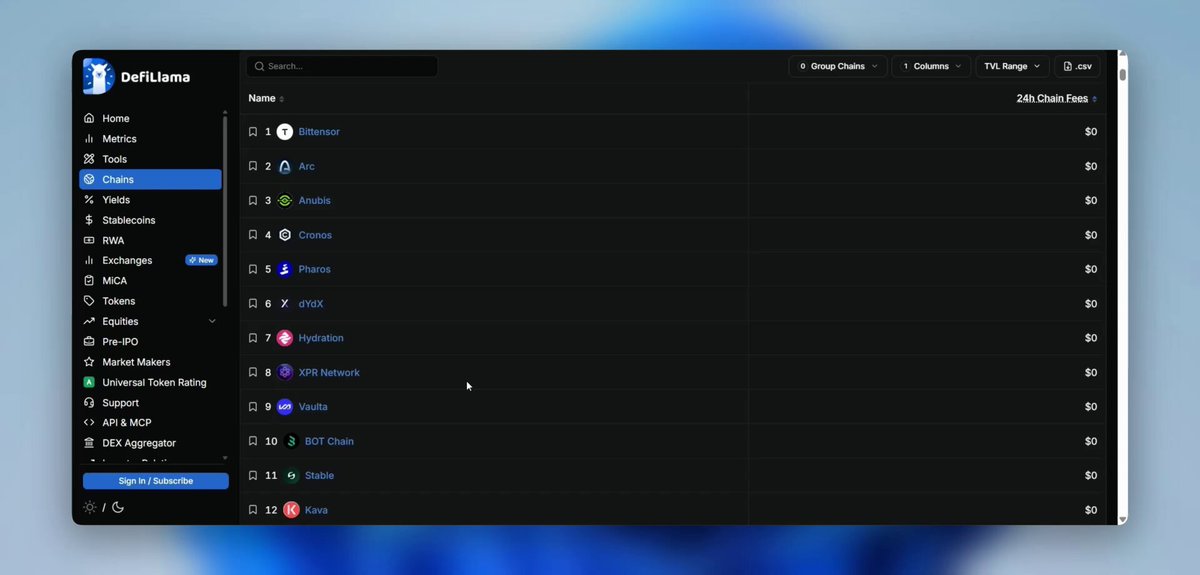The height and width of the screenshot is (575, 1200).
Task: Open the Cronos chain link
Action: (x=315, y=235)
